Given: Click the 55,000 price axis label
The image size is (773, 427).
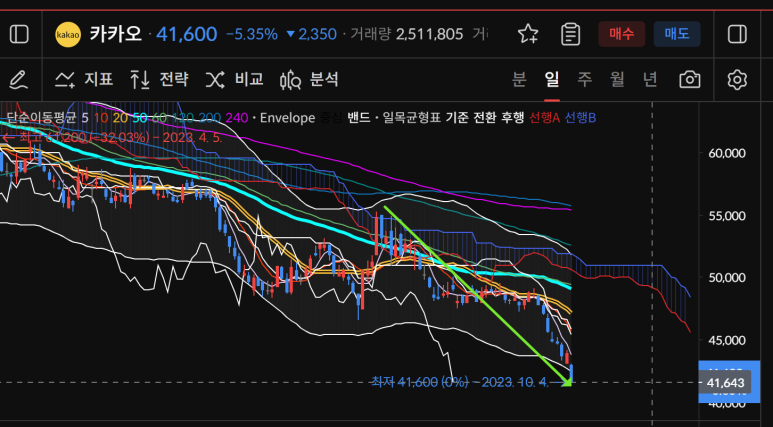Looking at the screenshot, I should (x=727, y=215).
